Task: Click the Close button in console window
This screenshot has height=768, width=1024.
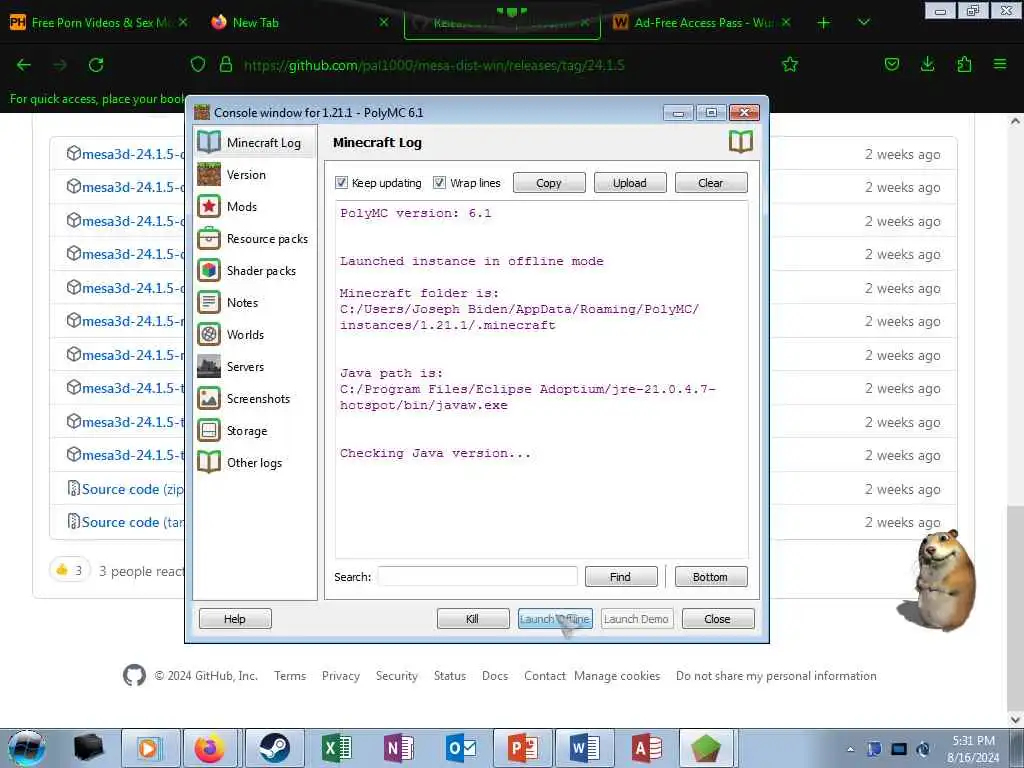Action: pyautogui.click(x=718, y=618)
